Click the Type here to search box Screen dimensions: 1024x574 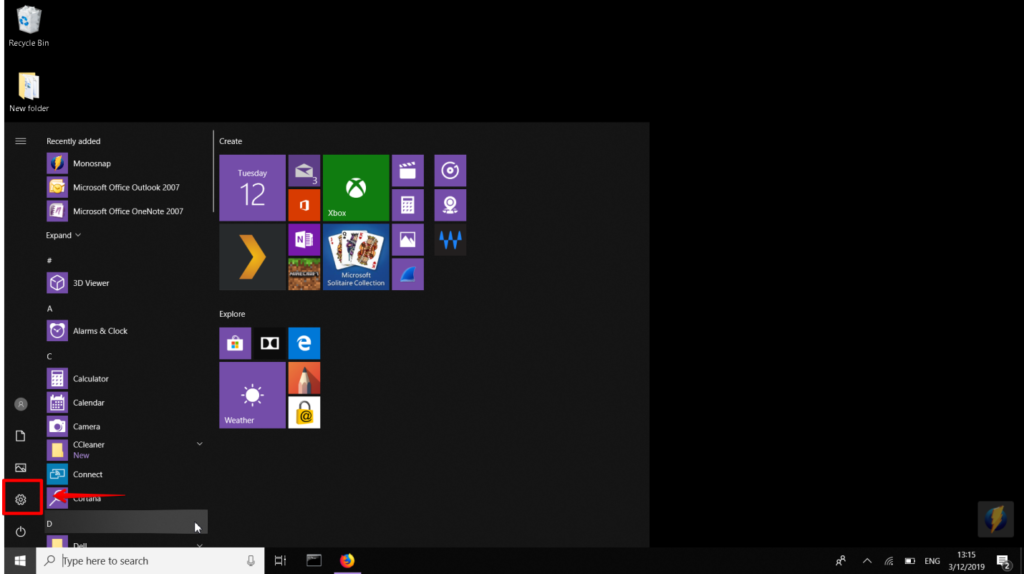pos(150,561)
